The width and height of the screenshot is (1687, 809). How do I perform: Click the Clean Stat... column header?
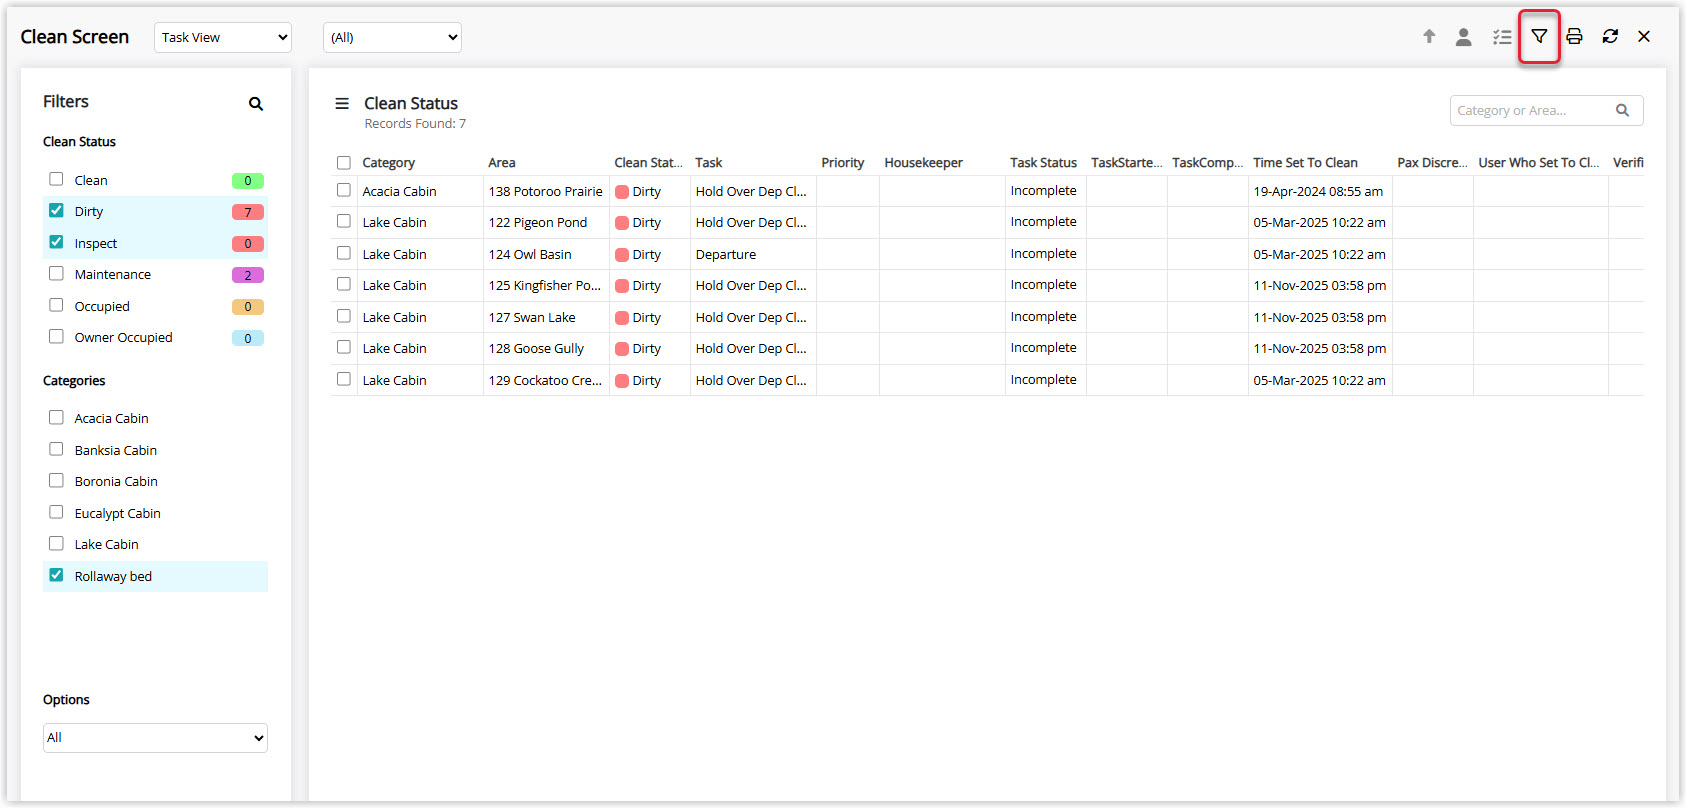click(x=648, y=163)
